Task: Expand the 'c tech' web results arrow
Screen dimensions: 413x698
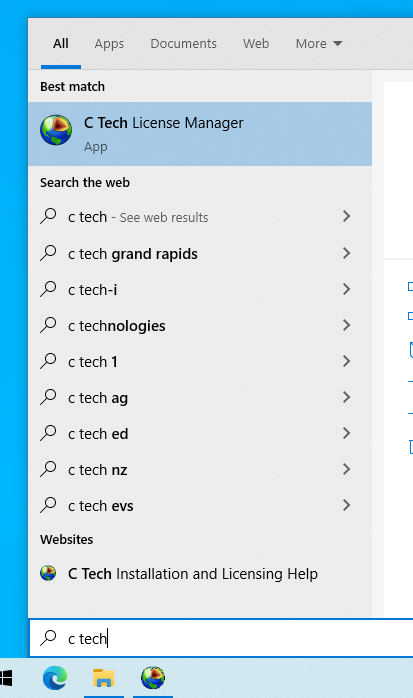Action: click(x=346, y=216)
